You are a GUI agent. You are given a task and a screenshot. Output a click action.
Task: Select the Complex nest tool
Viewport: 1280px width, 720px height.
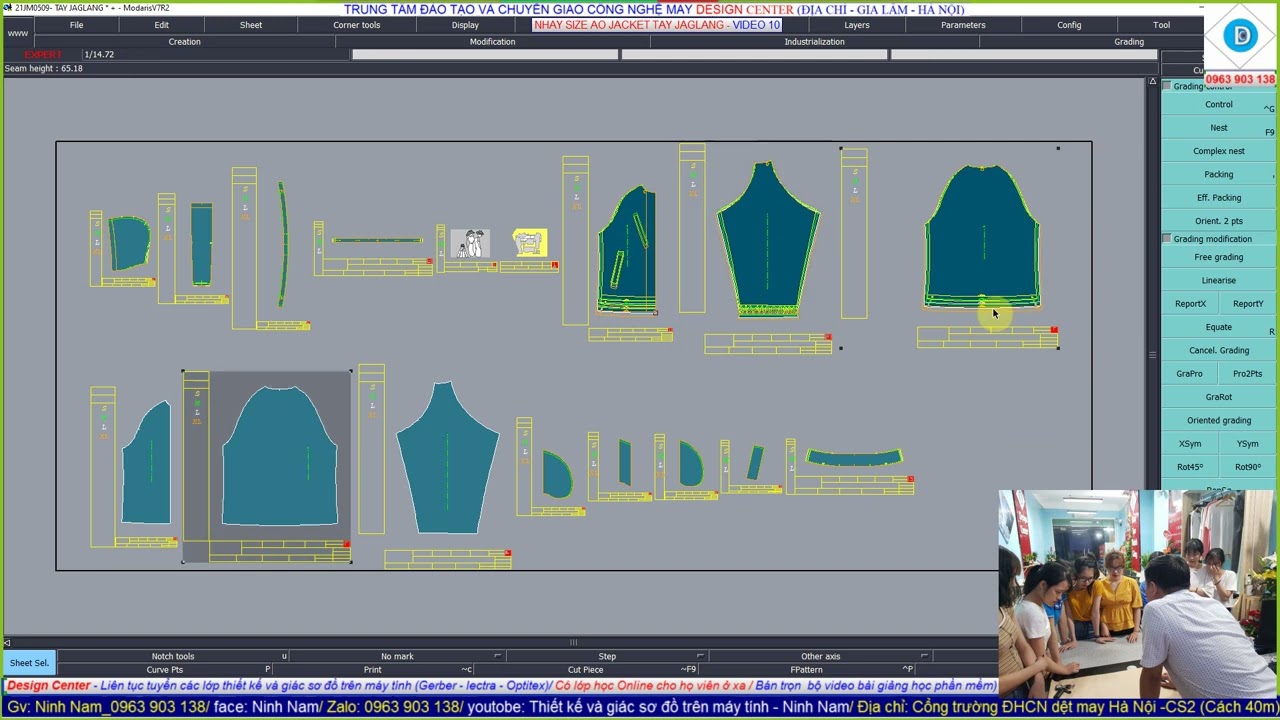click(1218, 151)
